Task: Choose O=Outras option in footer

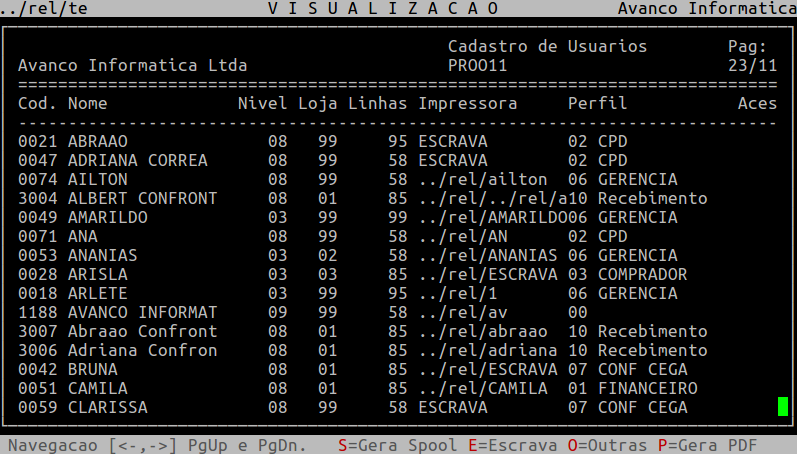Action: (606, 444)
